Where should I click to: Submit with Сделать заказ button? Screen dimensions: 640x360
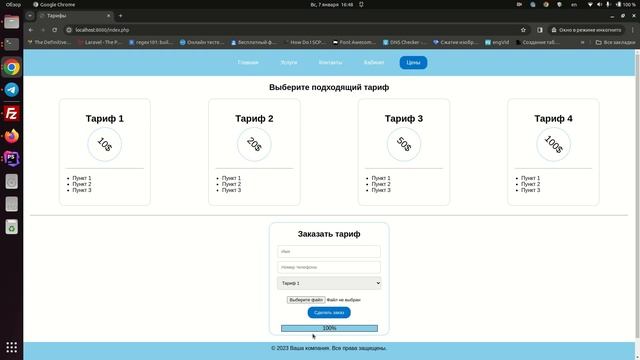(x=329, y=312)
